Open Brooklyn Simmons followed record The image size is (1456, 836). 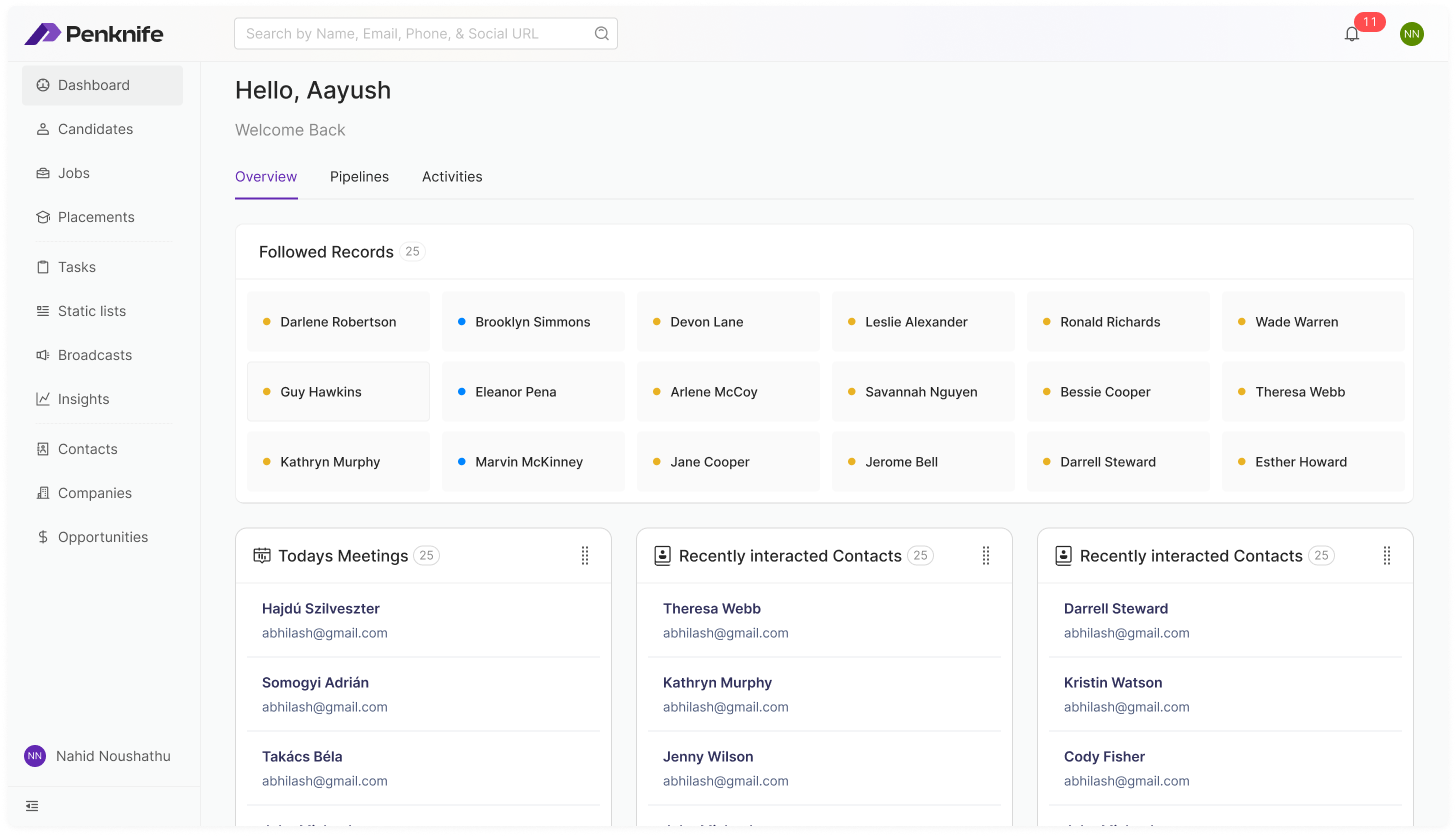click(x=533, y=322)
